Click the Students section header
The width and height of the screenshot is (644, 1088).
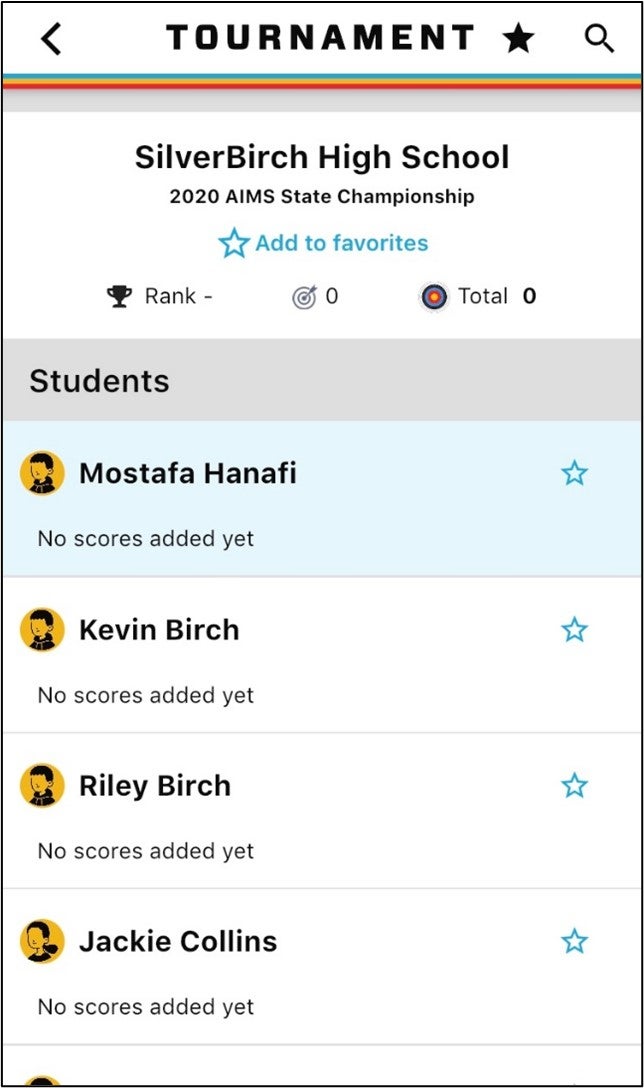tap(100, 381)
